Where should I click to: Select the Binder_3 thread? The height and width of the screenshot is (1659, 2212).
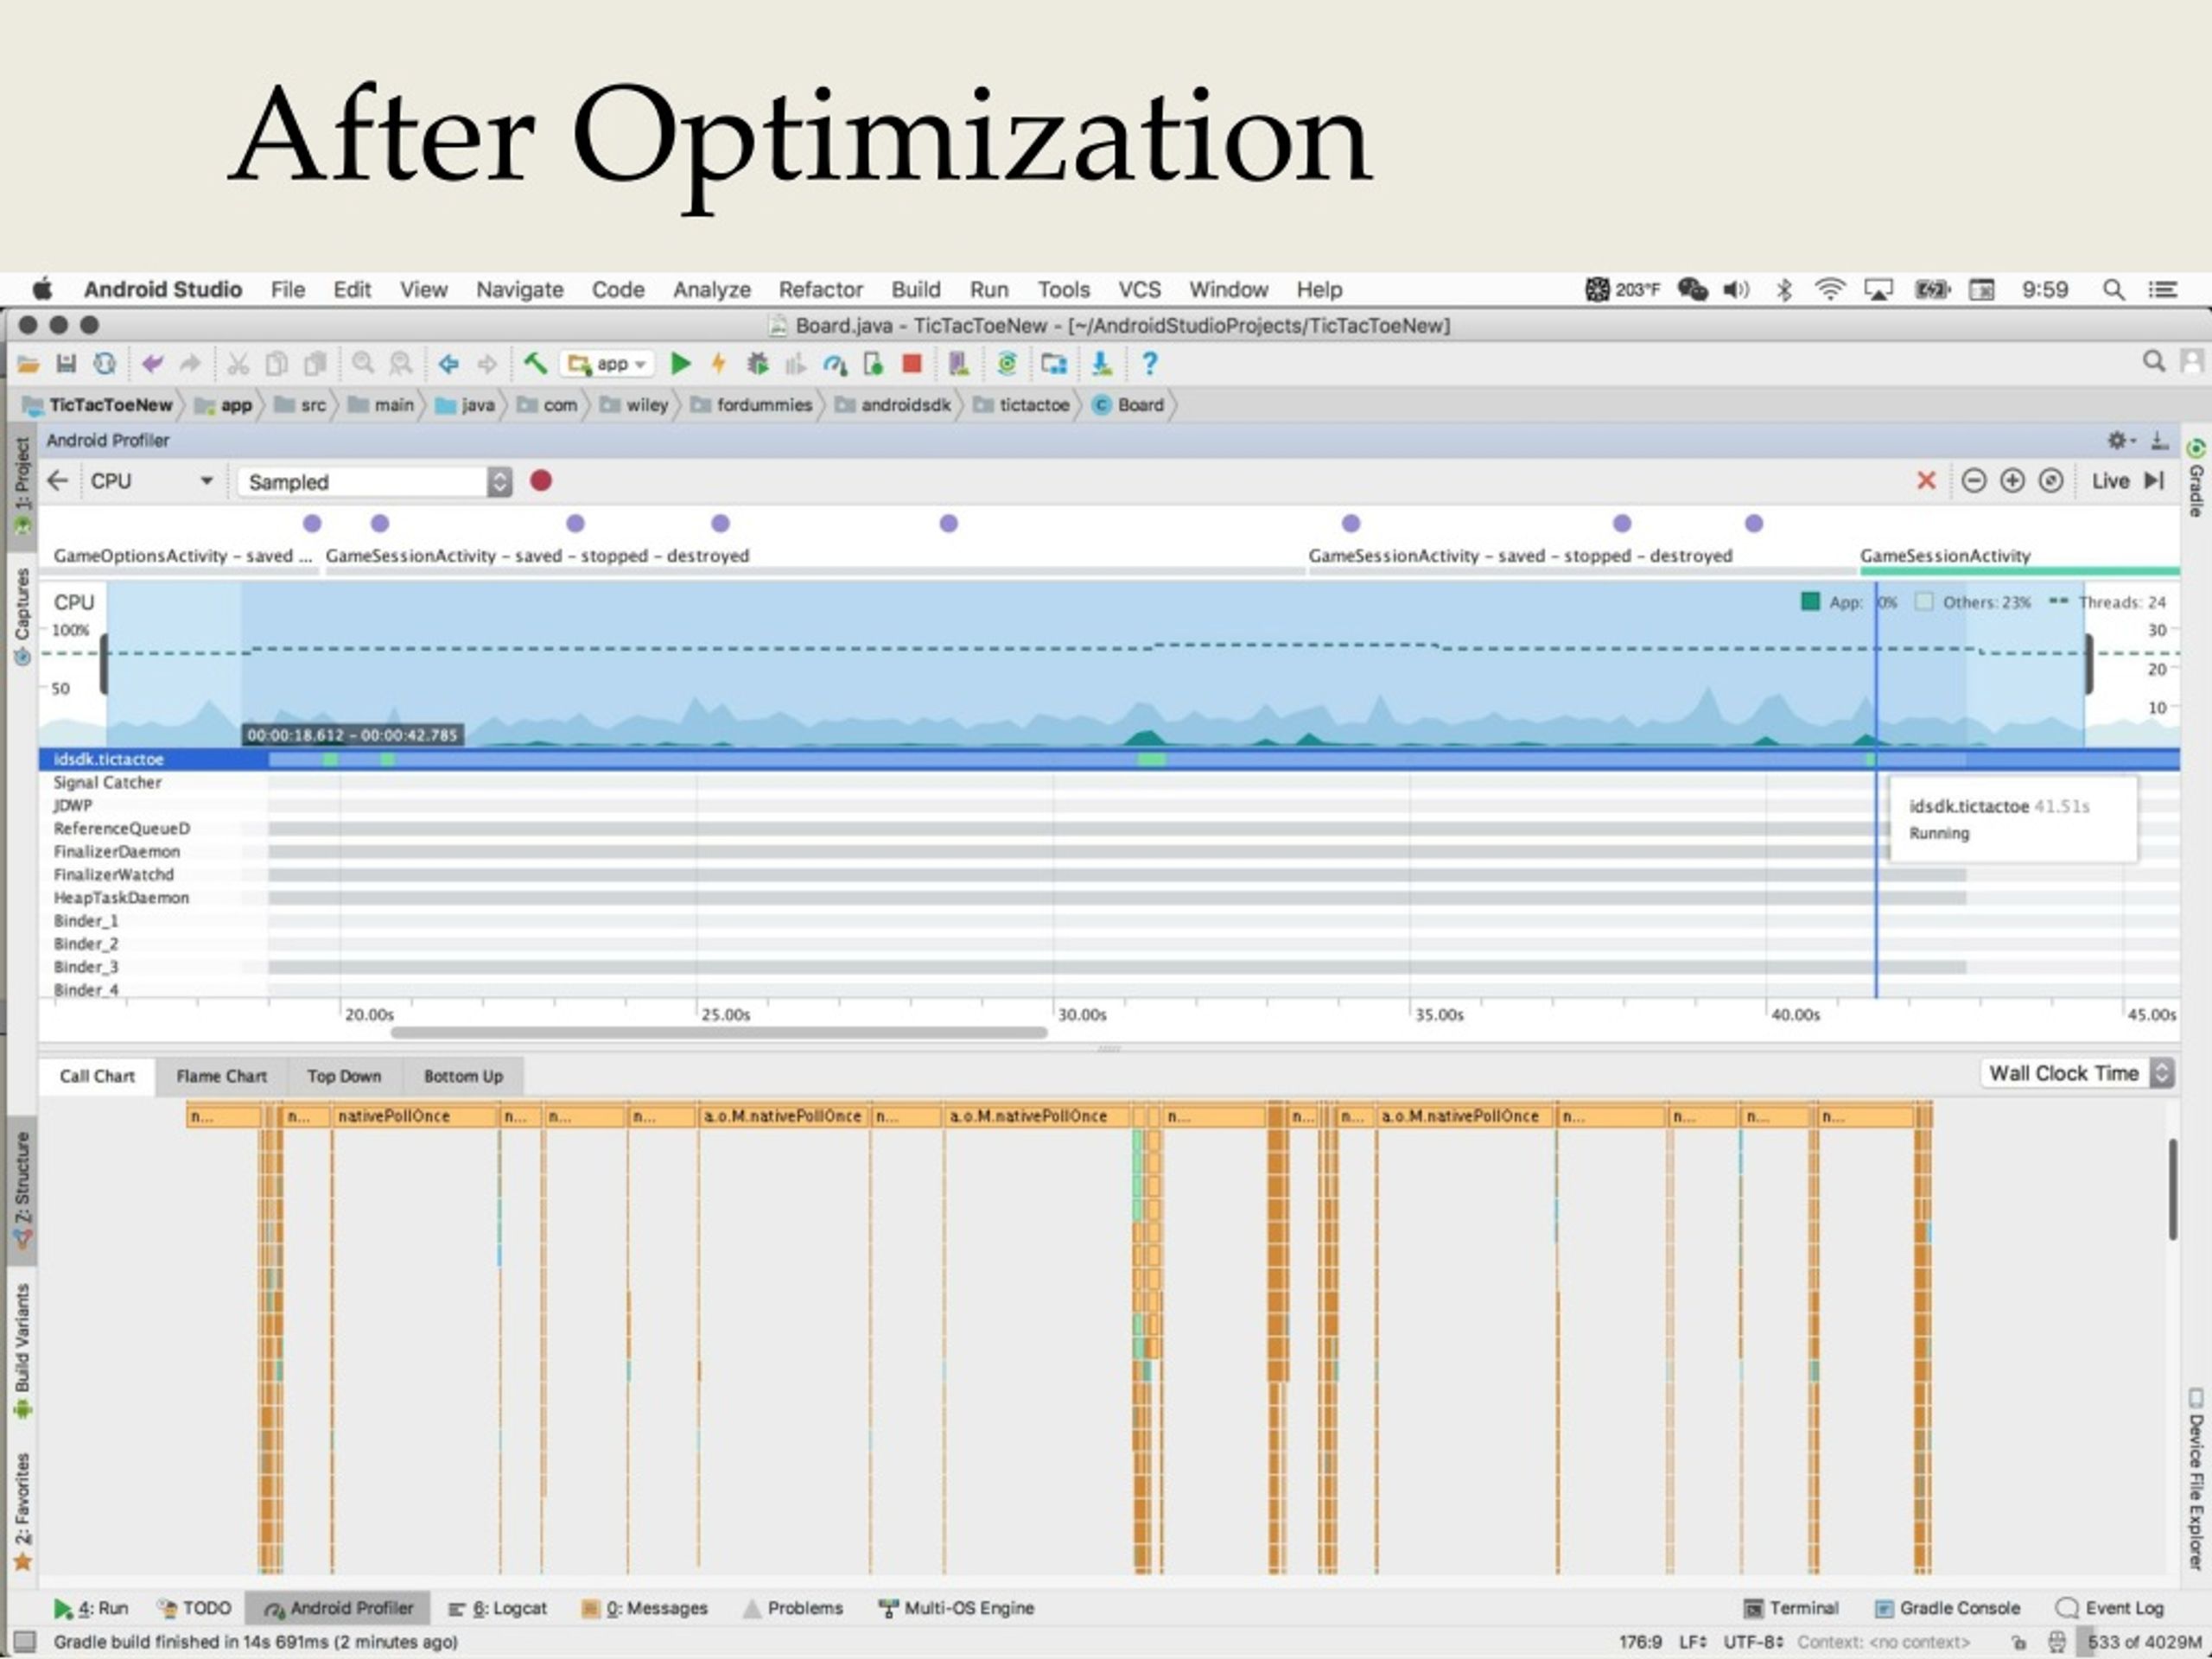(x=1109, y=966)
